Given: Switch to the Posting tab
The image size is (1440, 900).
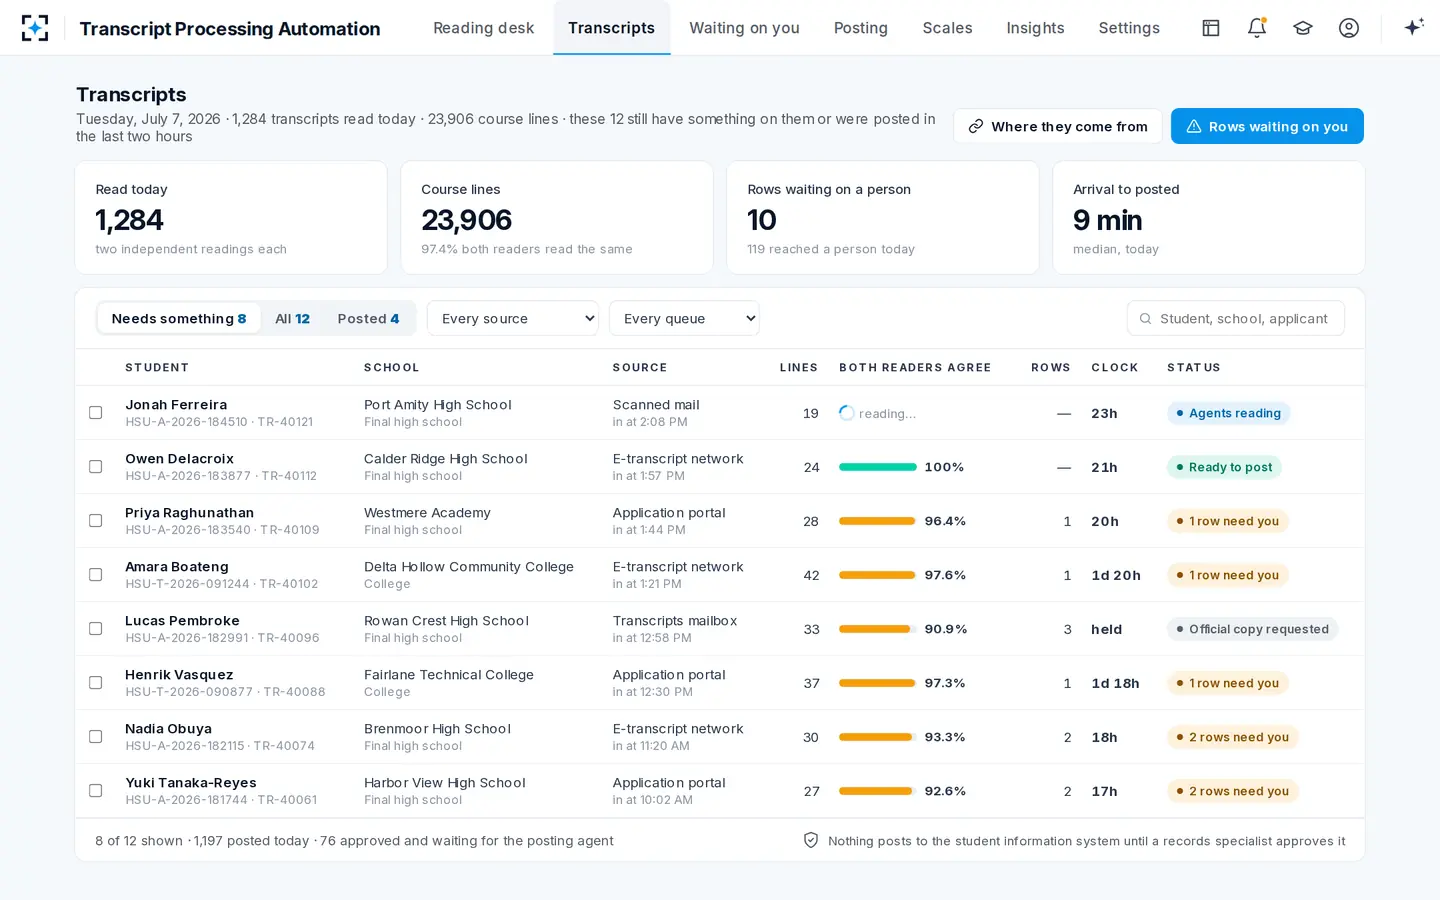Looking at the screenshot, I should pyautogui.click(x=861, y=28).
